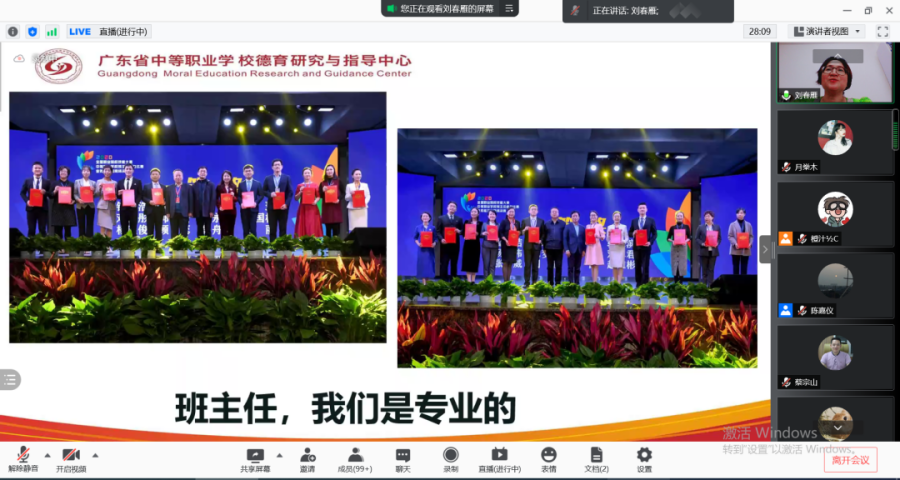Viewport: 900px width, 480px height.
Task: Open the Chat (聊天) window
Action: [x=402, y=459]
